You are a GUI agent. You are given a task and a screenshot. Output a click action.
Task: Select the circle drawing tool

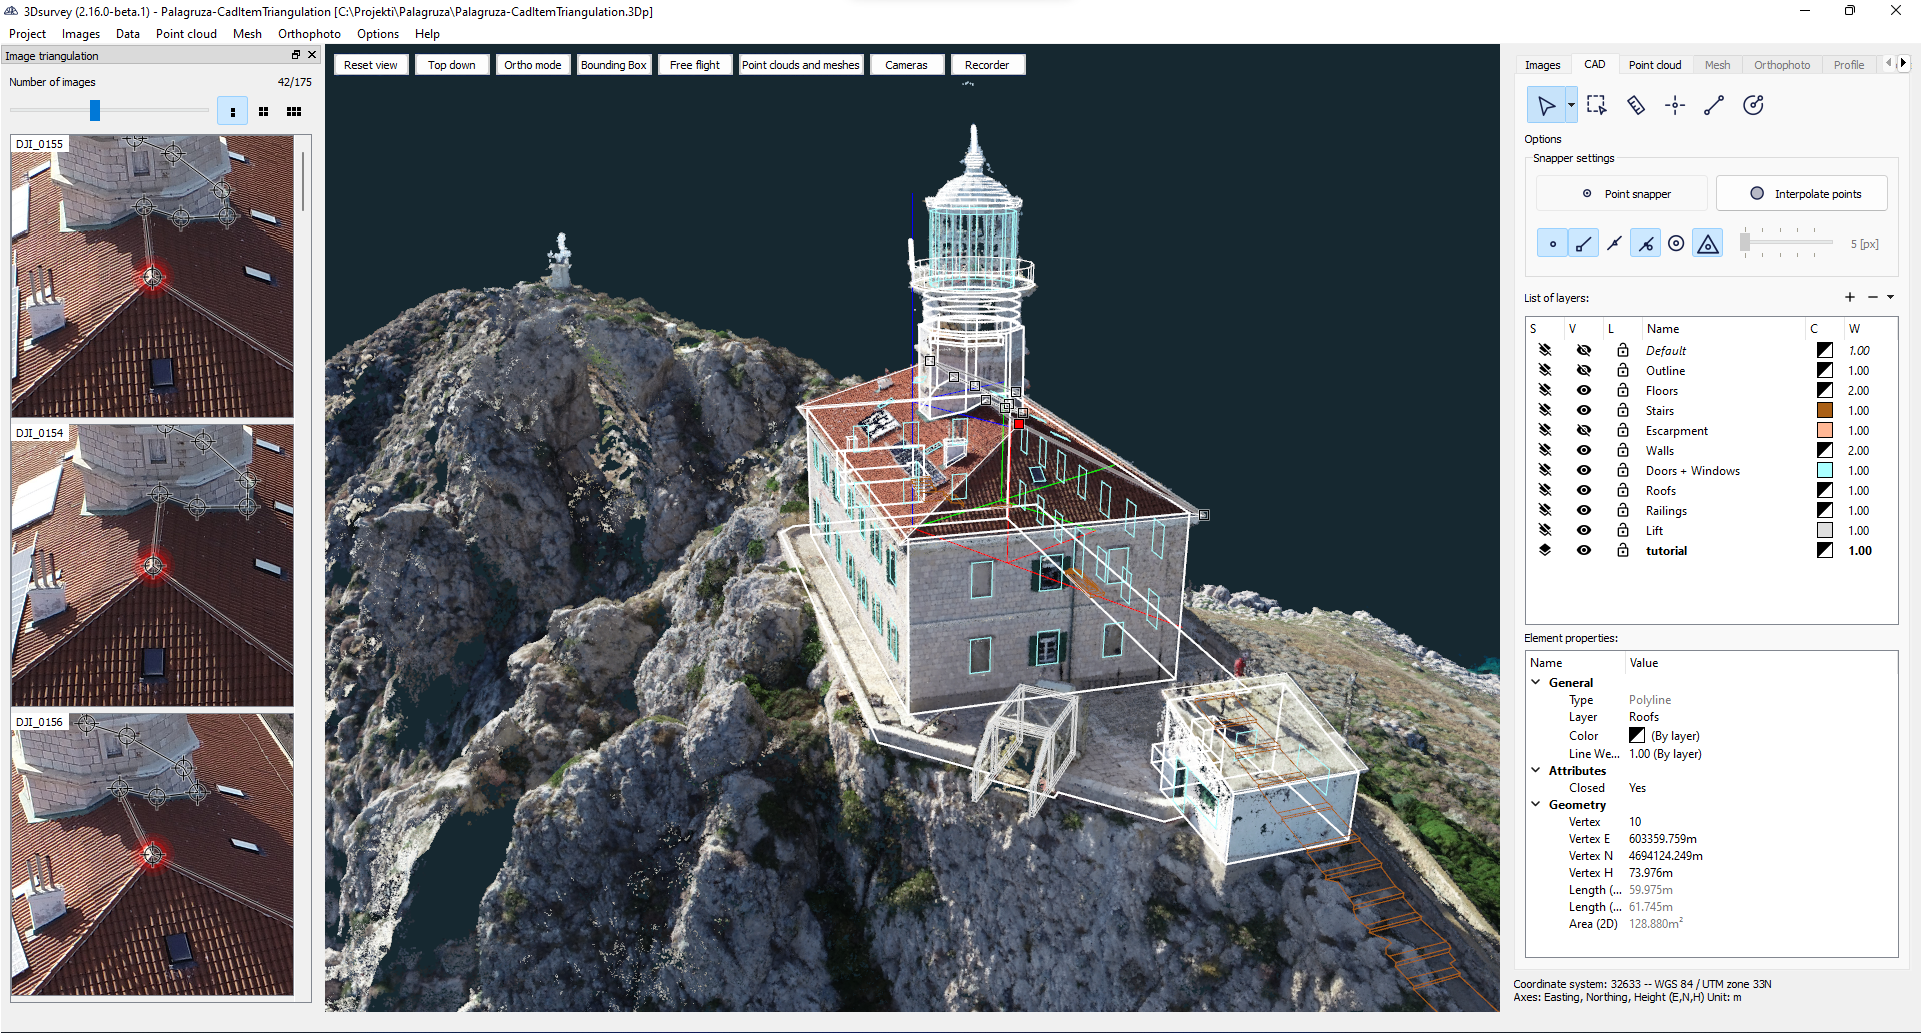[x=1753, y=104]
